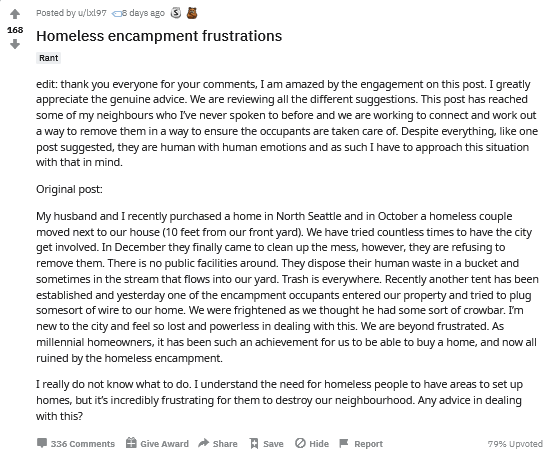Click the 6 days ago timestamp
551x457 pixels.
pos(143,13)
